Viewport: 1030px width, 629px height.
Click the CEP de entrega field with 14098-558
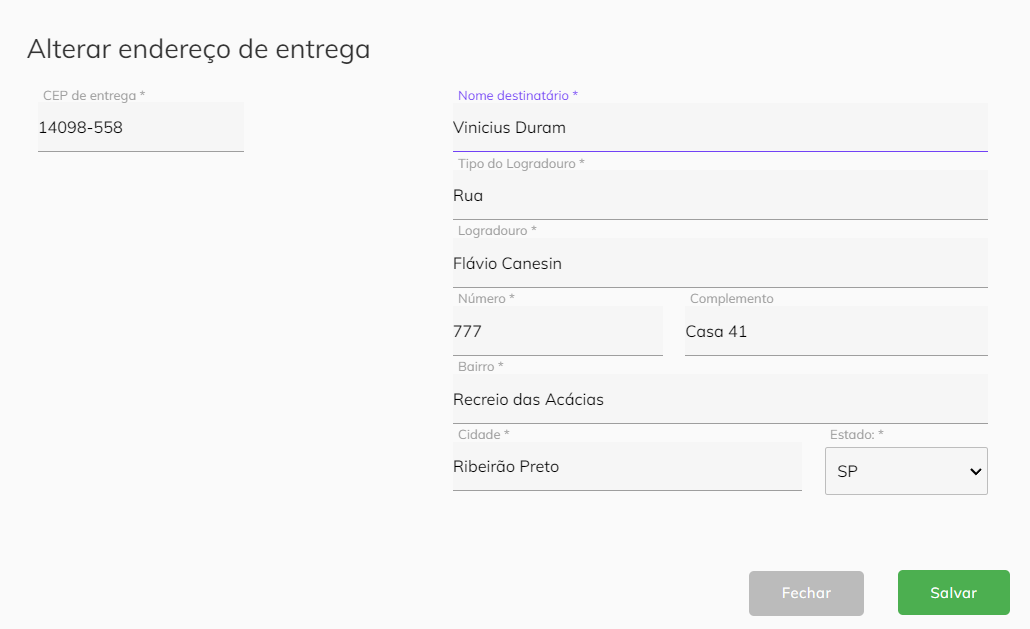pos(141,127)
